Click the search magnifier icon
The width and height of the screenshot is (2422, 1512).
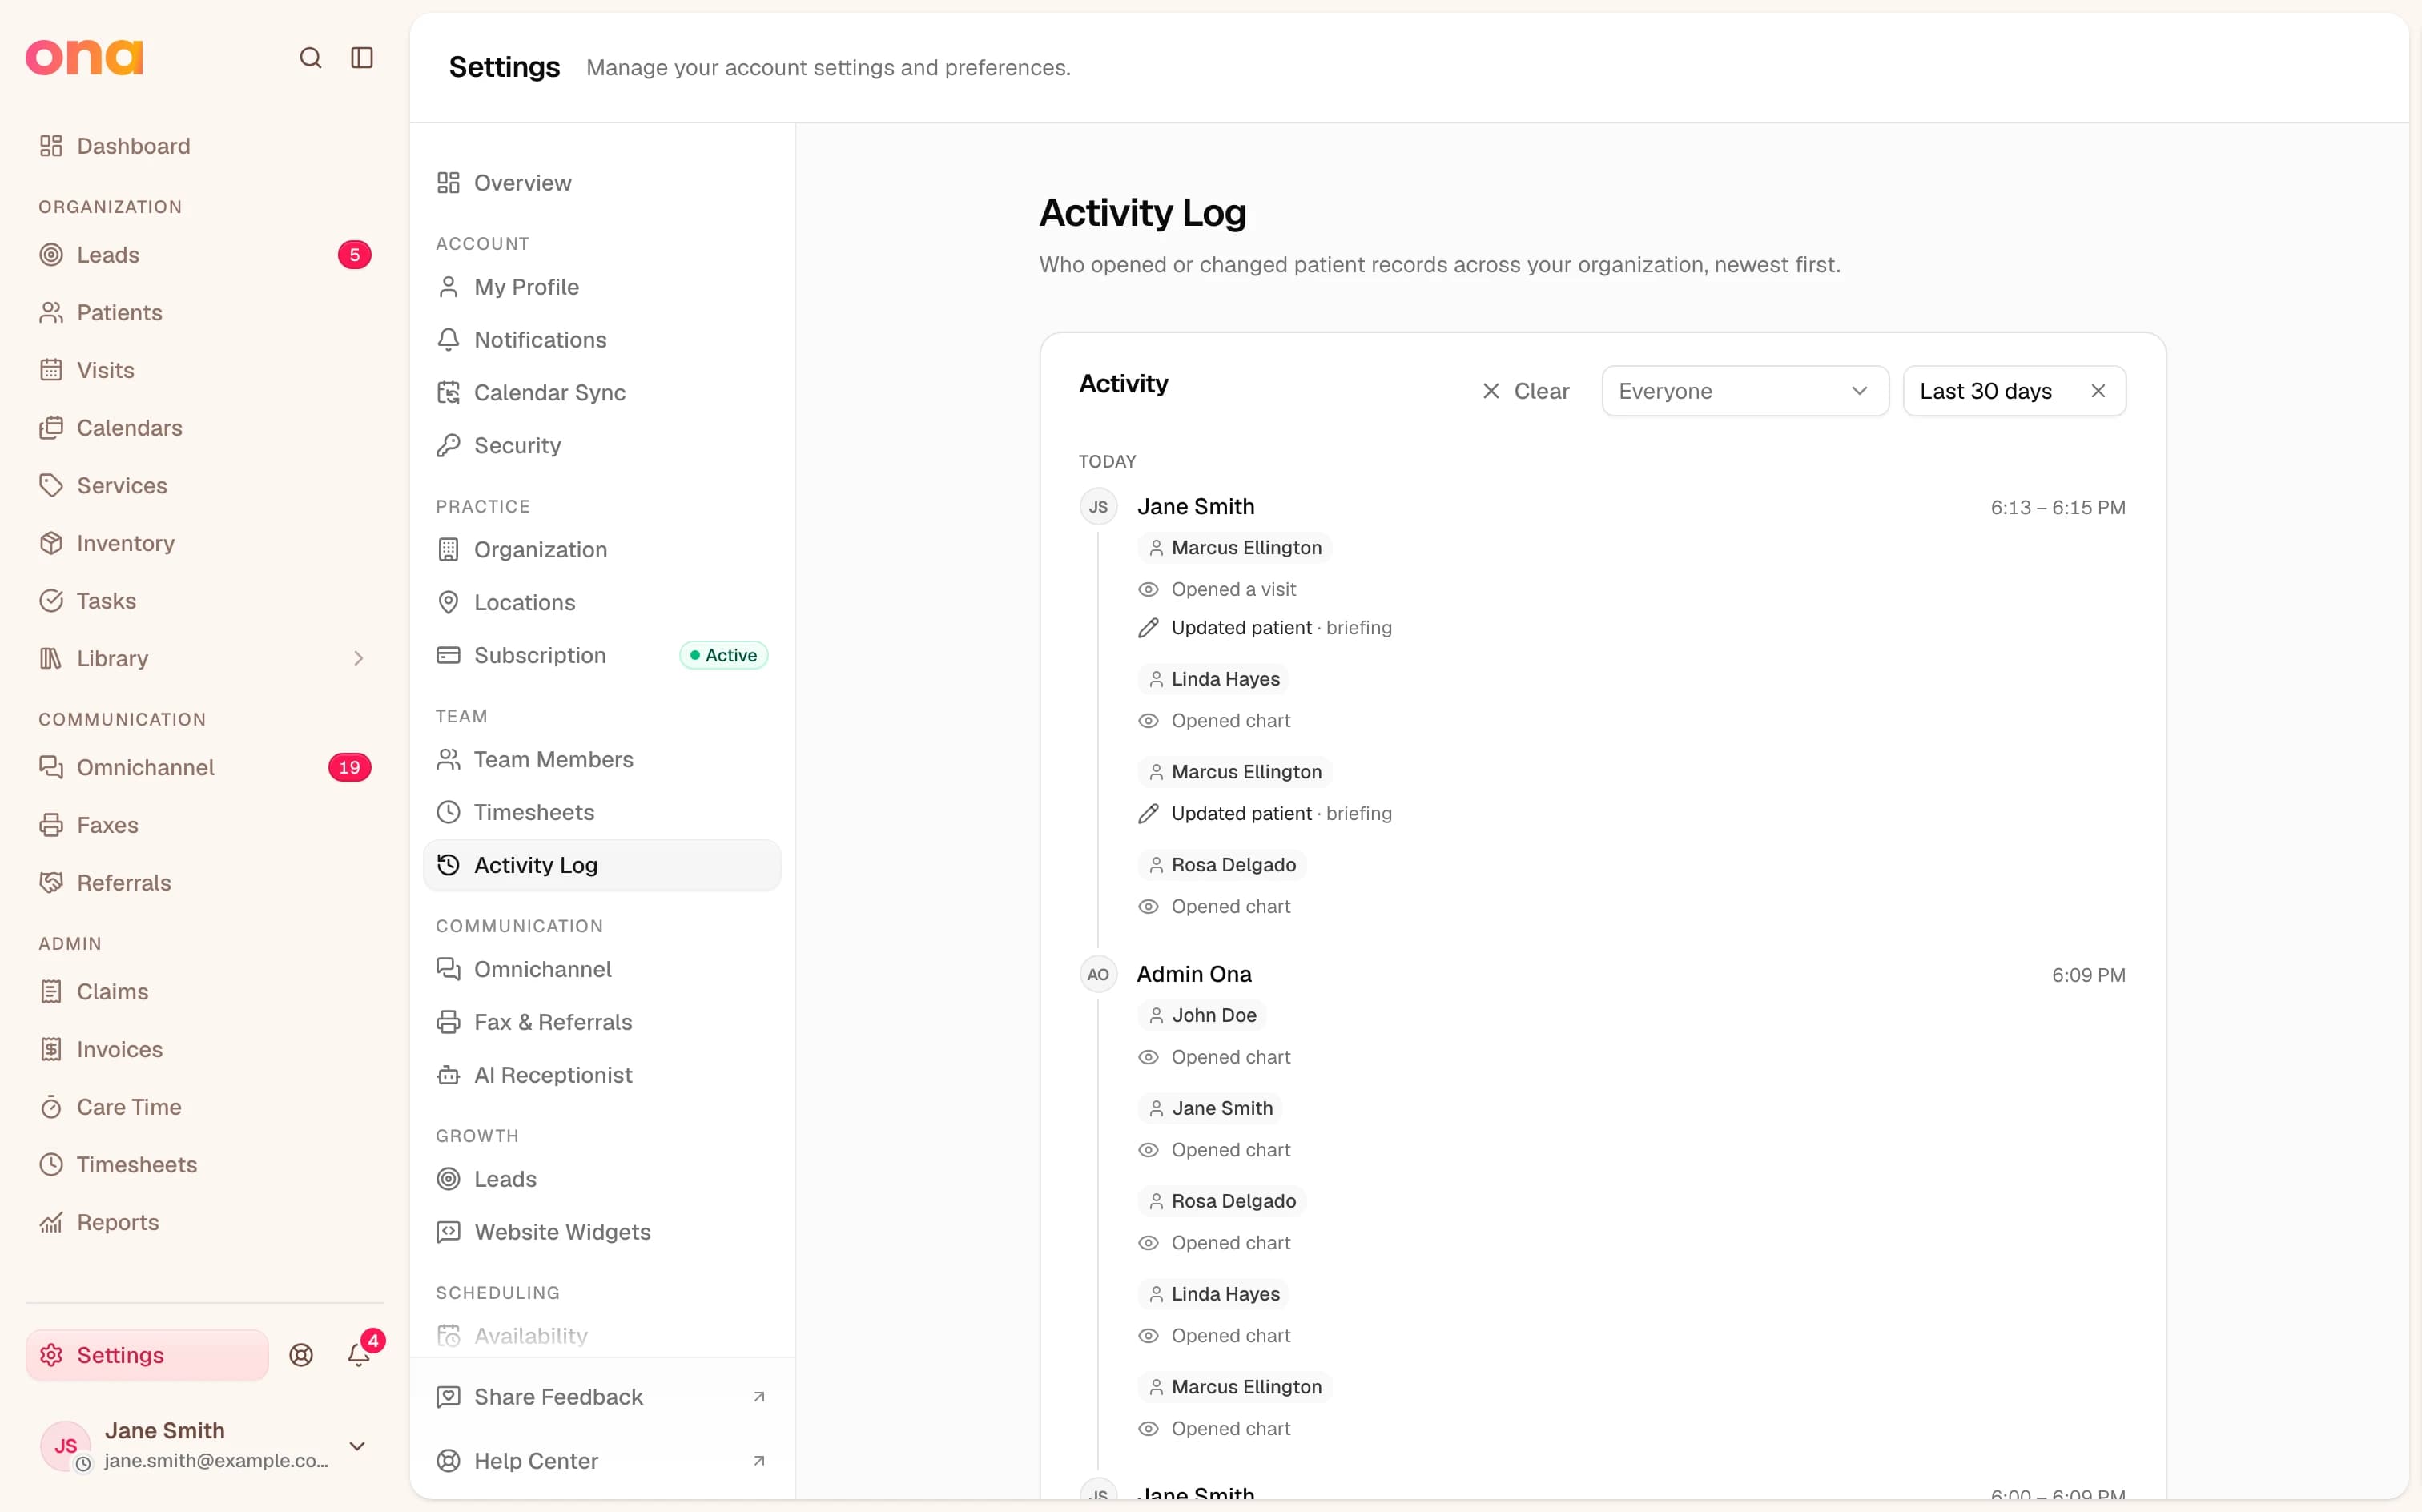coord(311,58)
